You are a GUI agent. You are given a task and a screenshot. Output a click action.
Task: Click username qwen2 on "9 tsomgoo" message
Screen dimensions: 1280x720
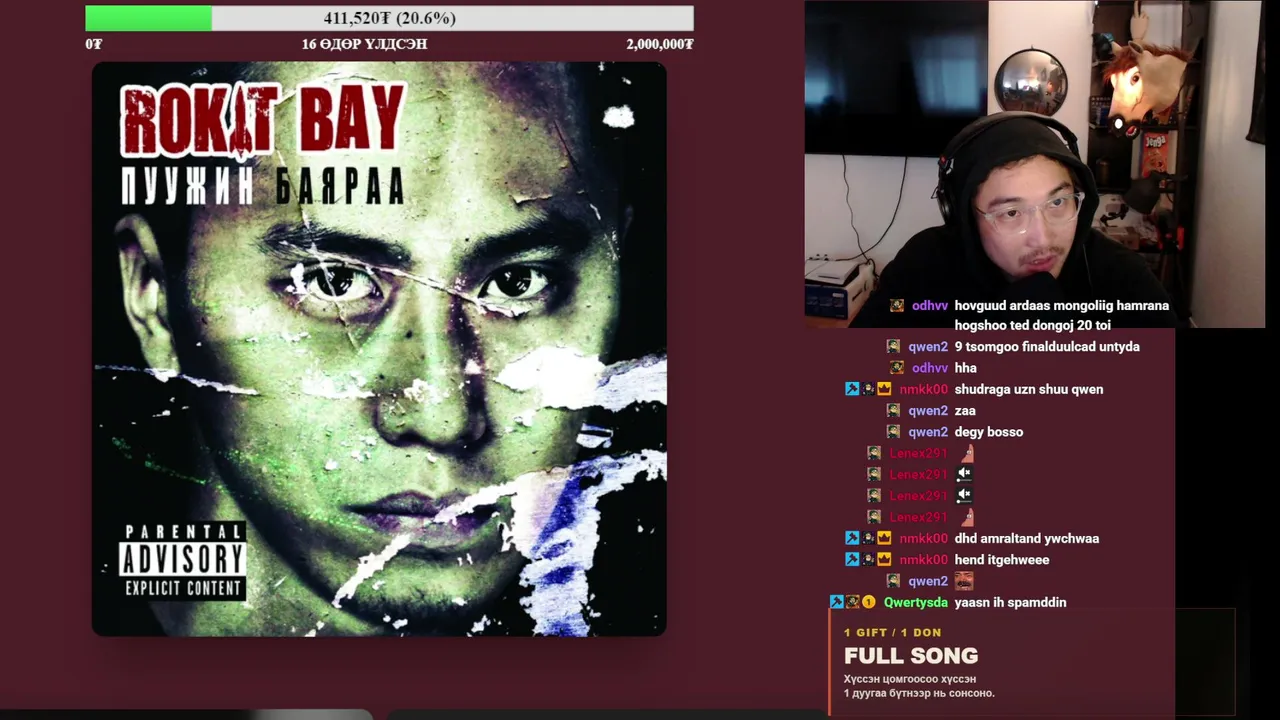(928, 347)
